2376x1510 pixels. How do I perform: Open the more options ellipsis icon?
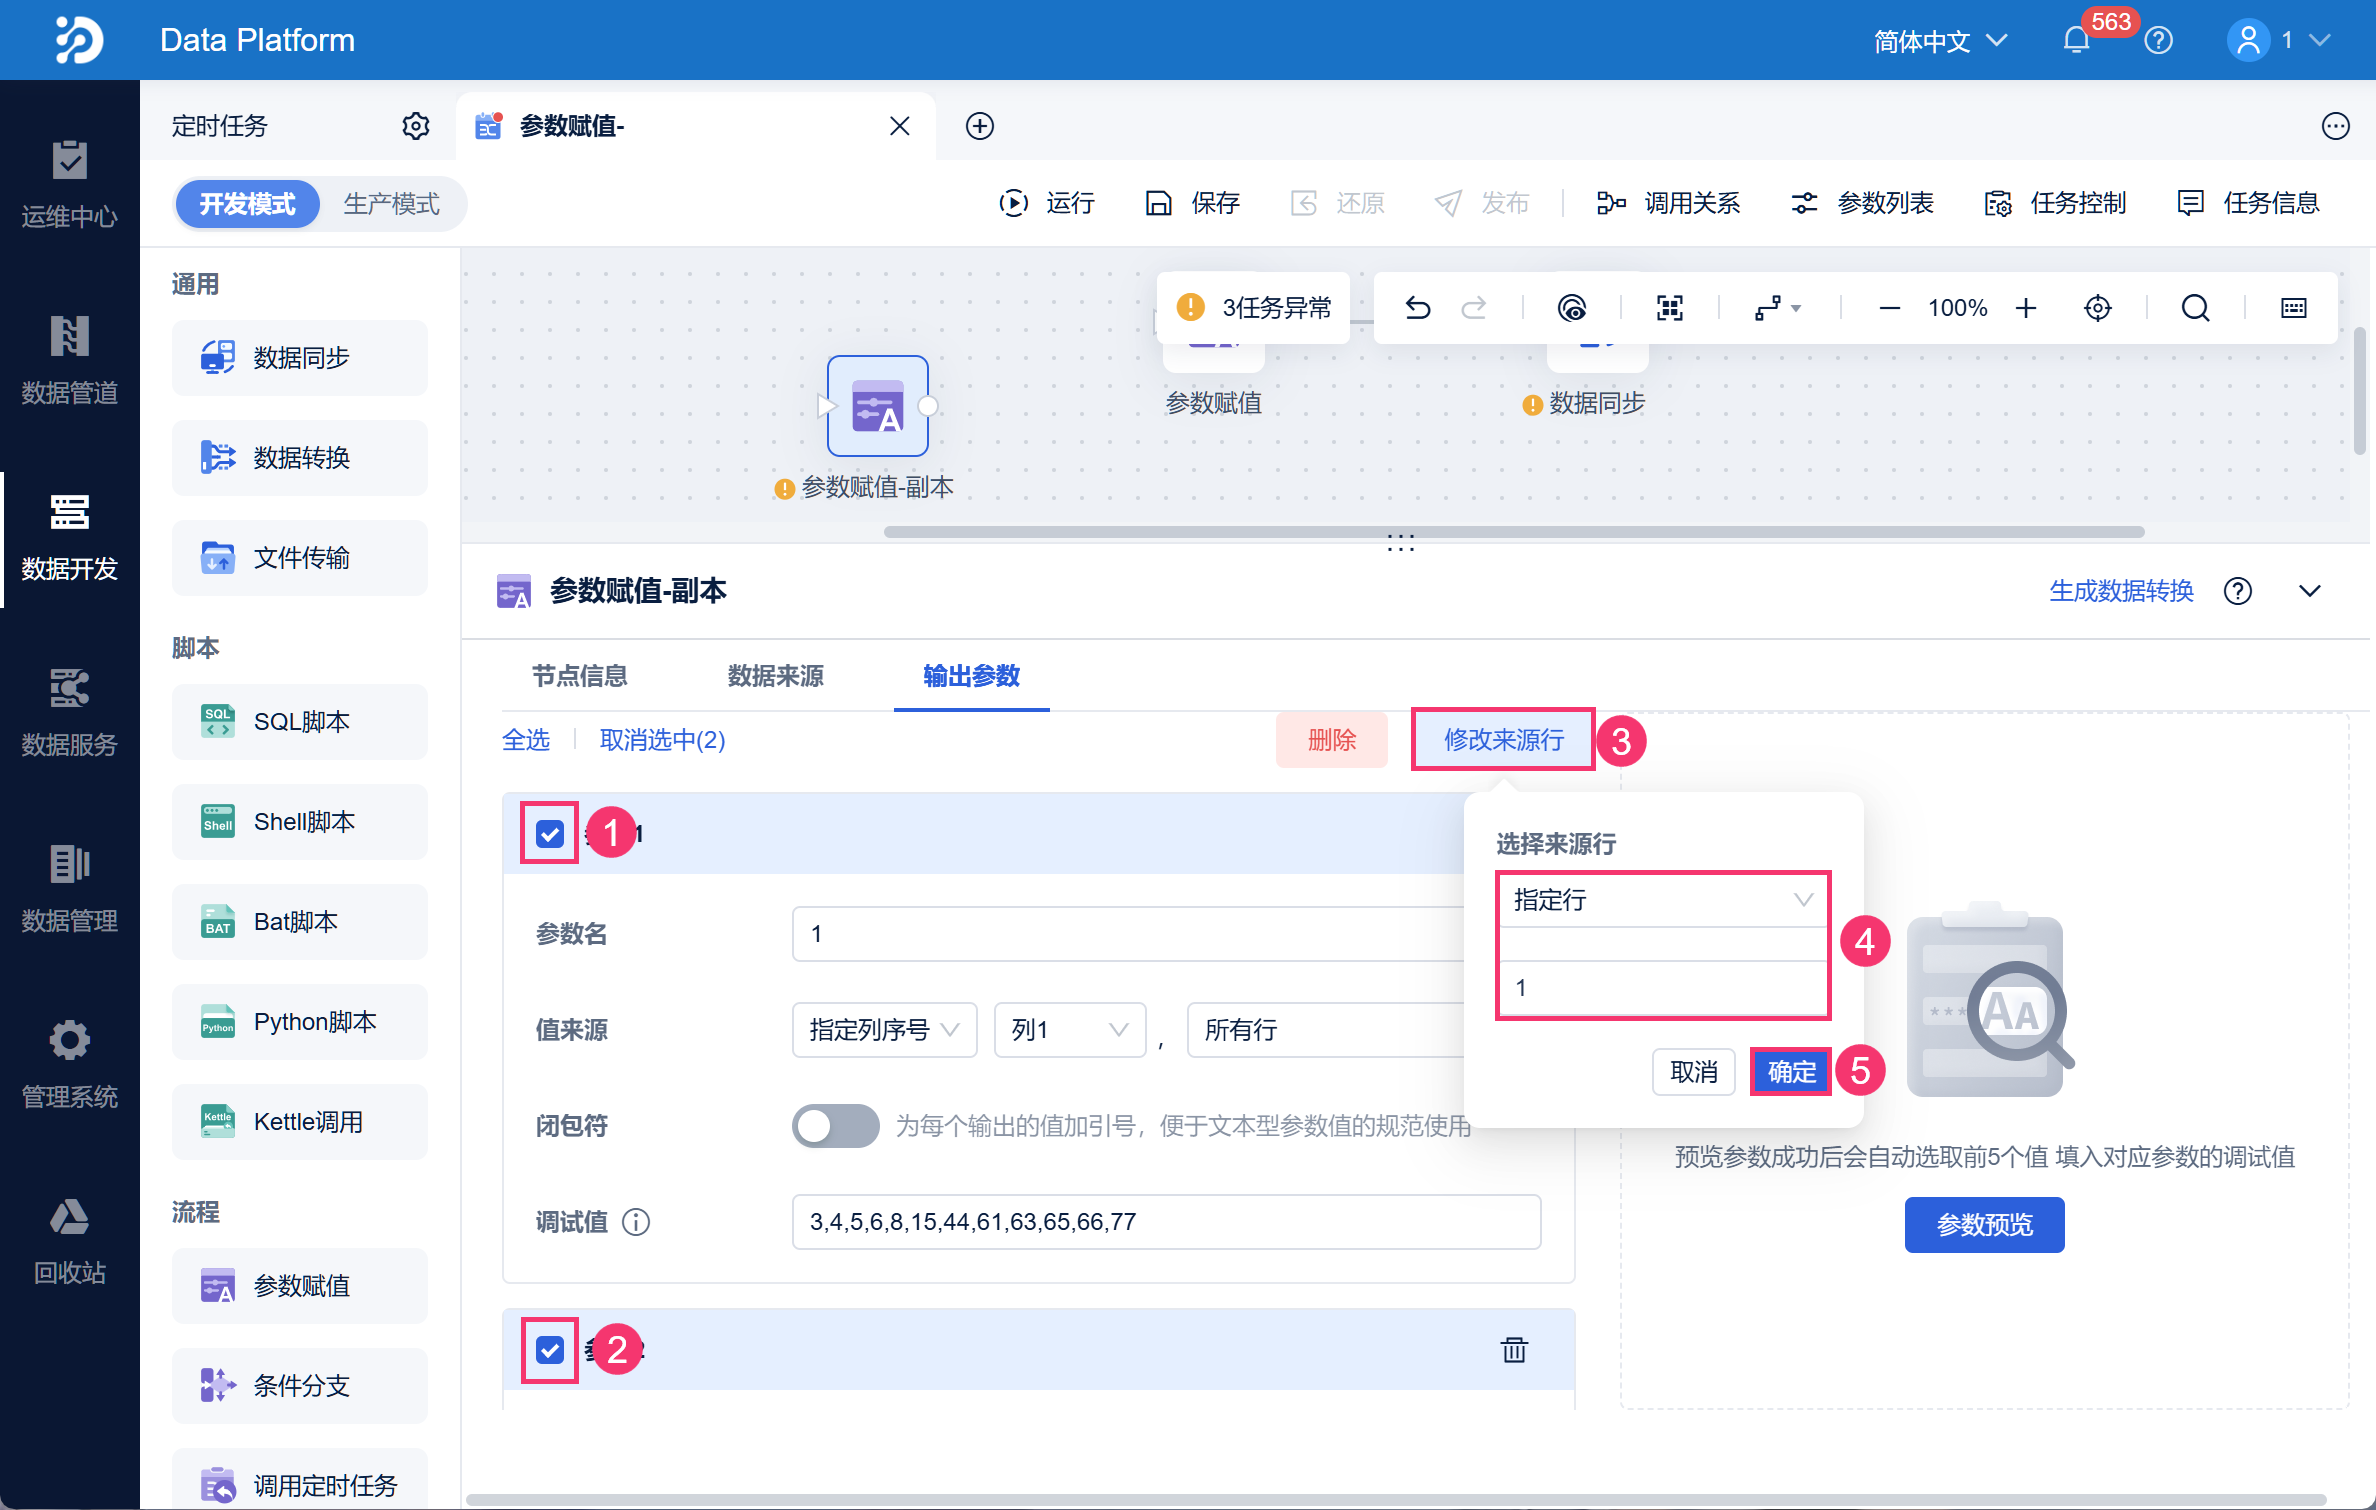click(2336, 126)
